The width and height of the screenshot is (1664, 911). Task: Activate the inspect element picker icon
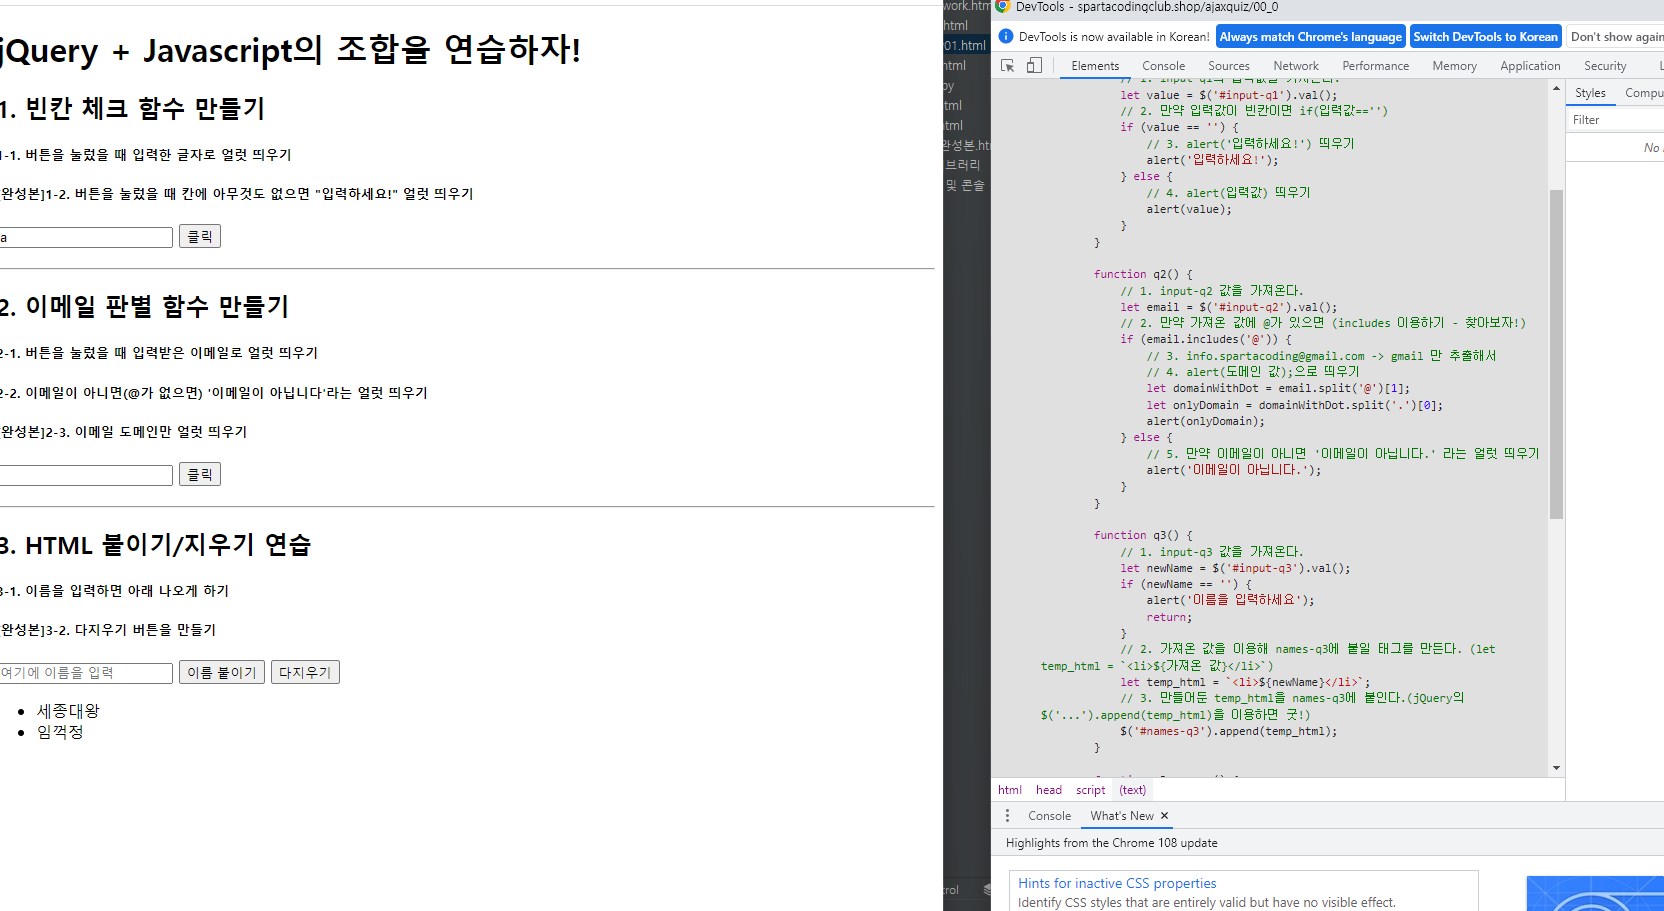[1007, 66]
